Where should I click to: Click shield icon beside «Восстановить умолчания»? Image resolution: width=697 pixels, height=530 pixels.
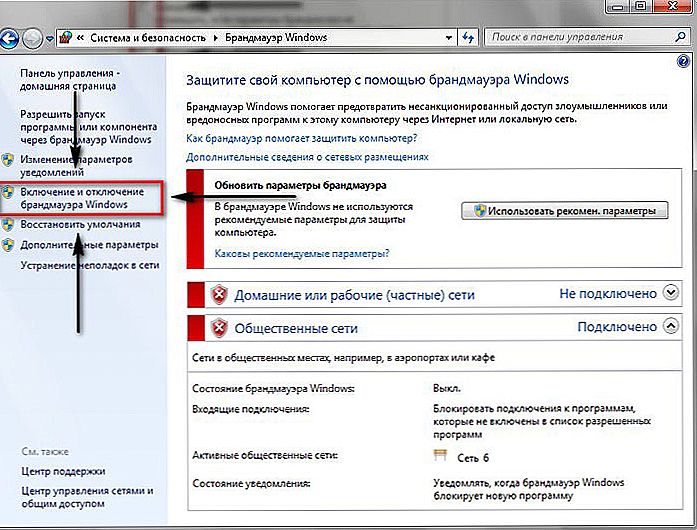(8, 225)
